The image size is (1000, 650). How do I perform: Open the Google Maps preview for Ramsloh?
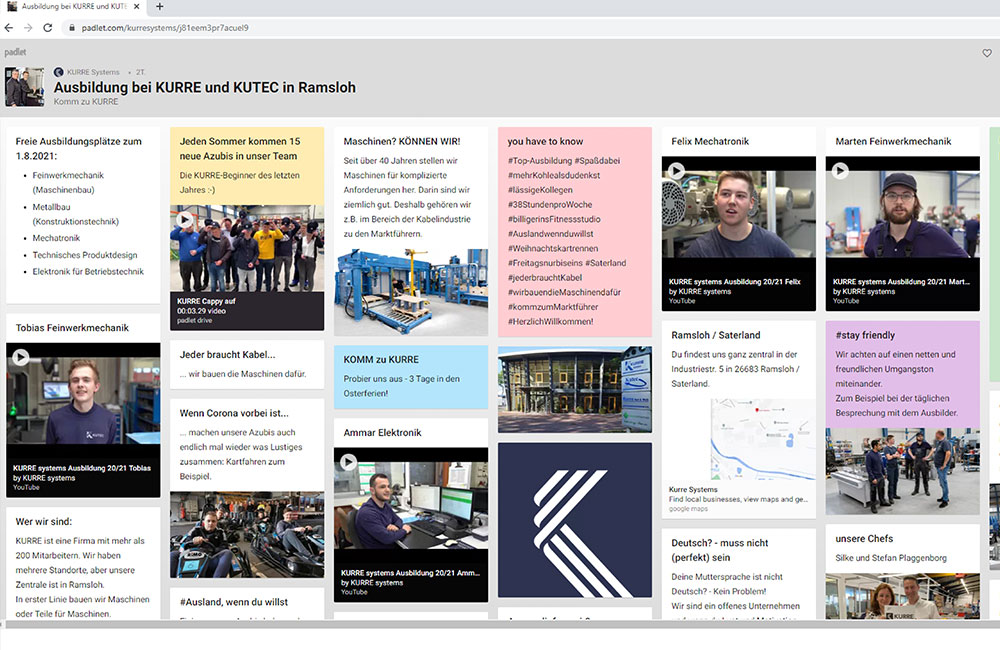coord(763,439)
